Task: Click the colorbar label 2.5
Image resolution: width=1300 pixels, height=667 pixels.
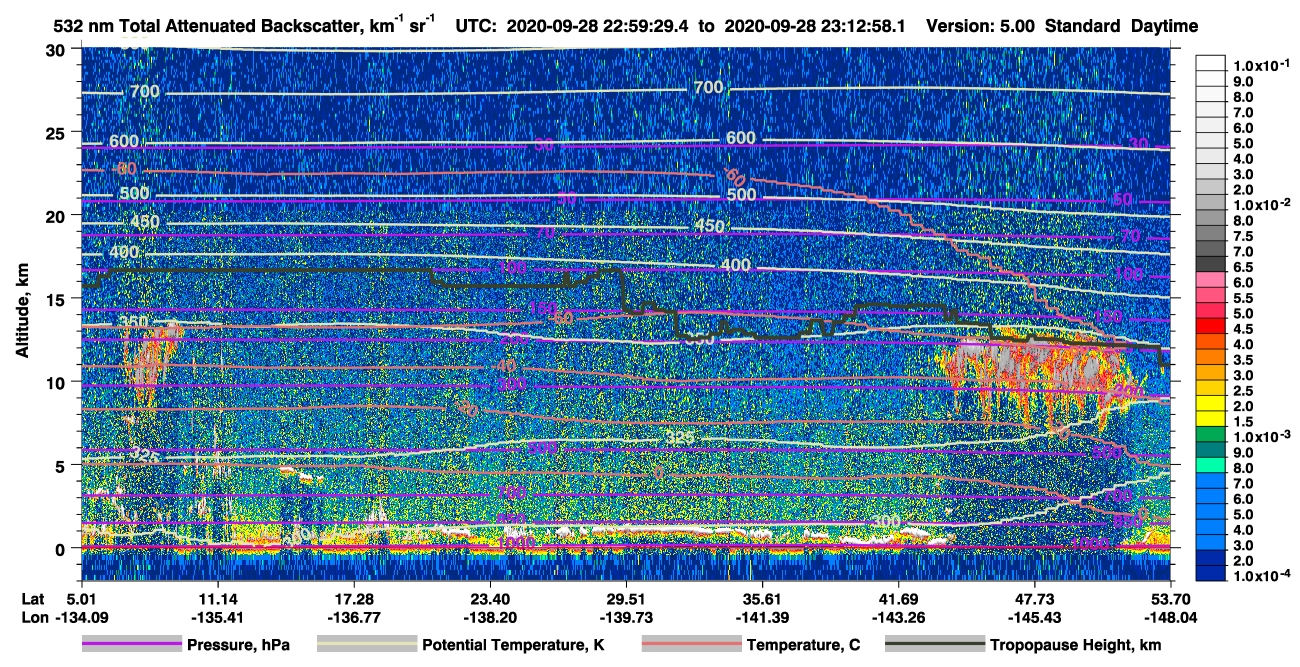Action: coord(1243,390)
